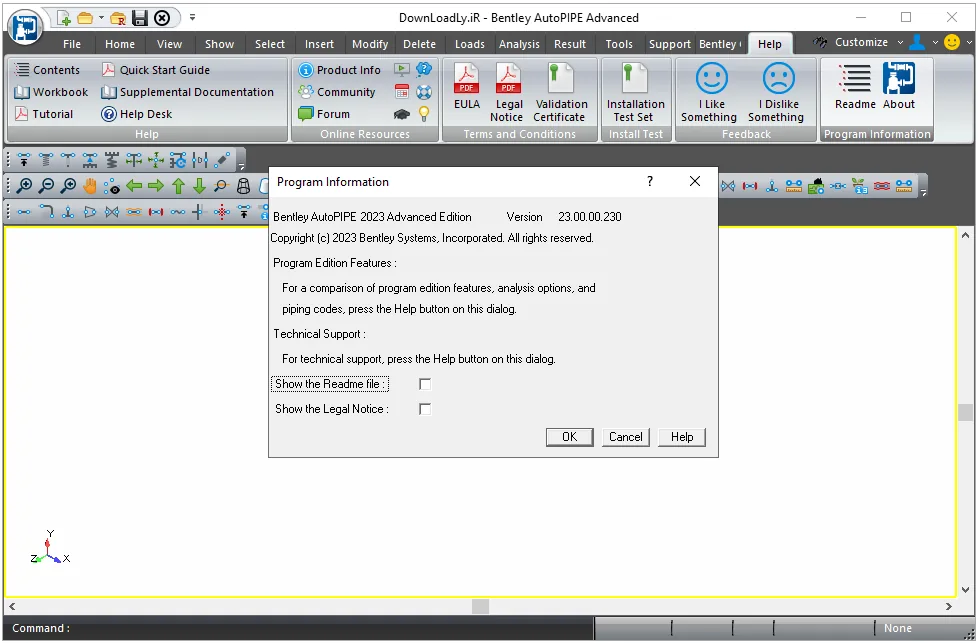Click the calendar icon in Online Resources
Viewport: 978px width, 643px height.
402,92
